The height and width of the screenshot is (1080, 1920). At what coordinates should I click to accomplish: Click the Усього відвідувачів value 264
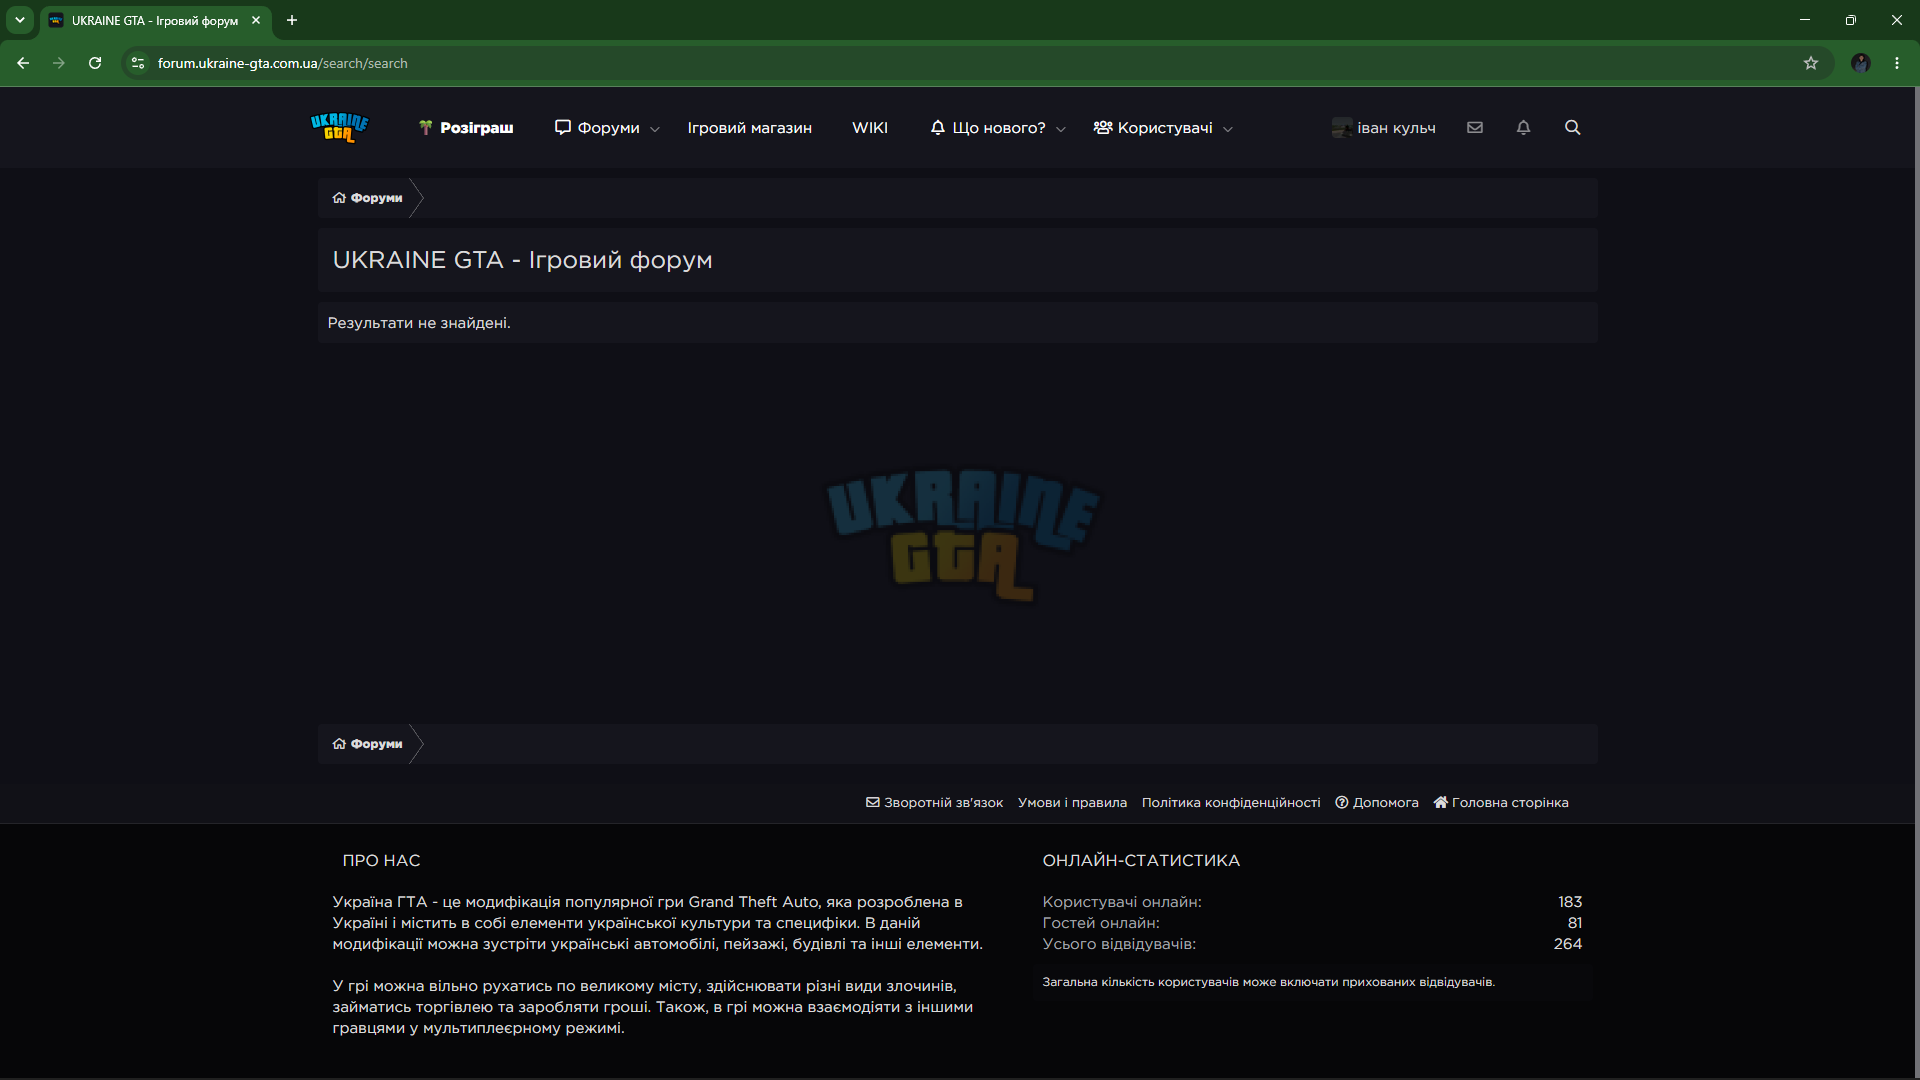coord(1568,944)
